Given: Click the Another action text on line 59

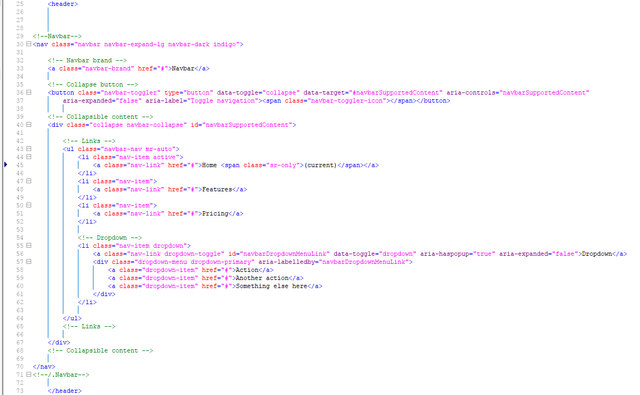Looking at the screenshot, I should (262, 278).
